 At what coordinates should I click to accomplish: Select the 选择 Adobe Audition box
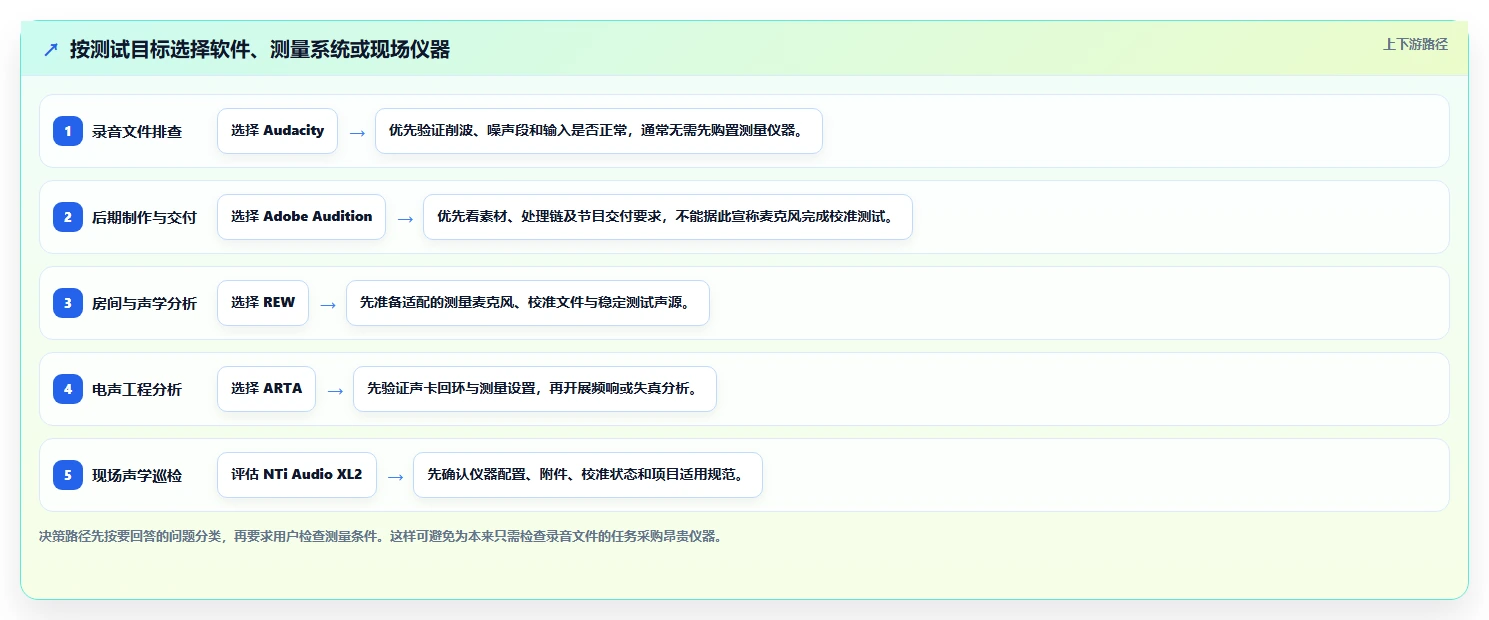pyautogui.click(x=301, y=217)
